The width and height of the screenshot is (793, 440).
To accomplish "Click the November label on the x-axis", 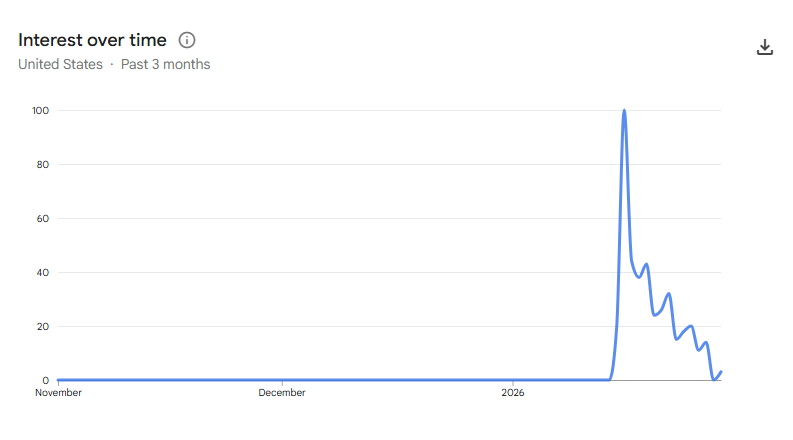I will (x=58, y=393).
